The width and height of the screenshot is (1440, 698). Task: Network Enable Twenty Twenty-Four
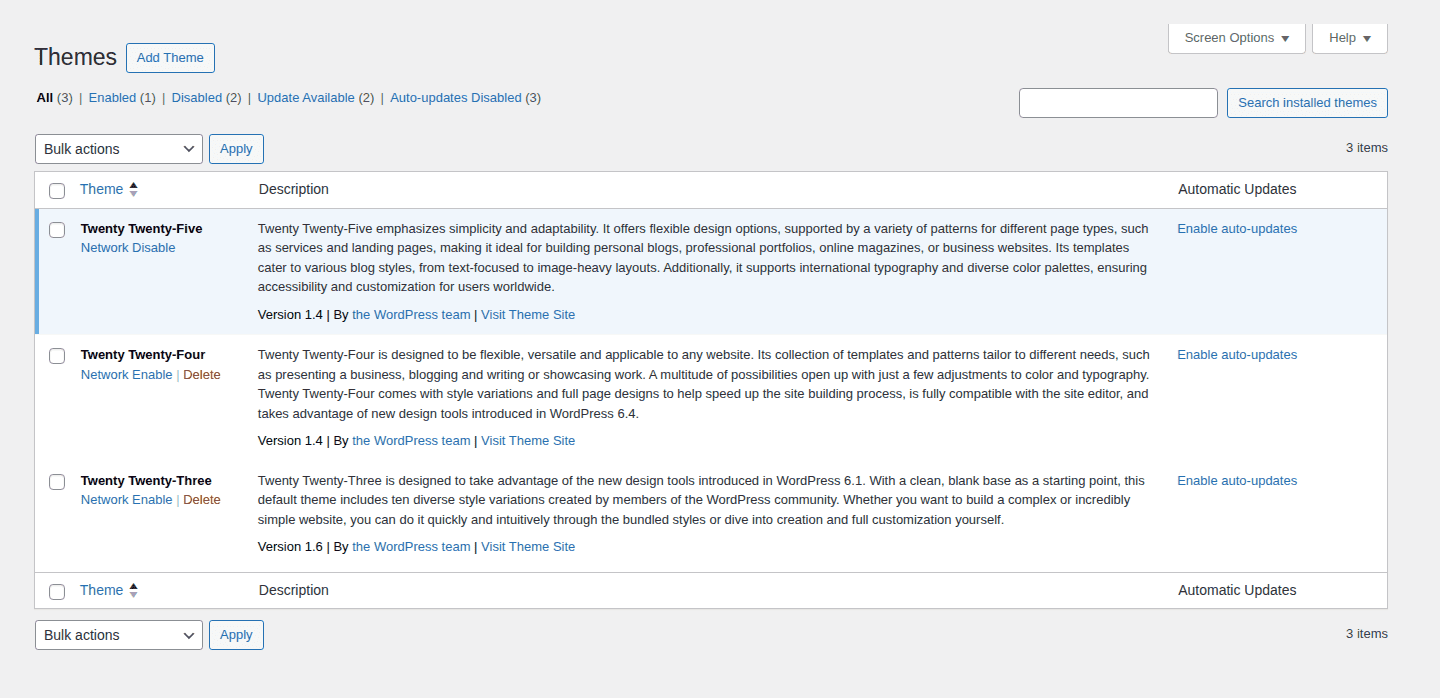coord(127,375)
